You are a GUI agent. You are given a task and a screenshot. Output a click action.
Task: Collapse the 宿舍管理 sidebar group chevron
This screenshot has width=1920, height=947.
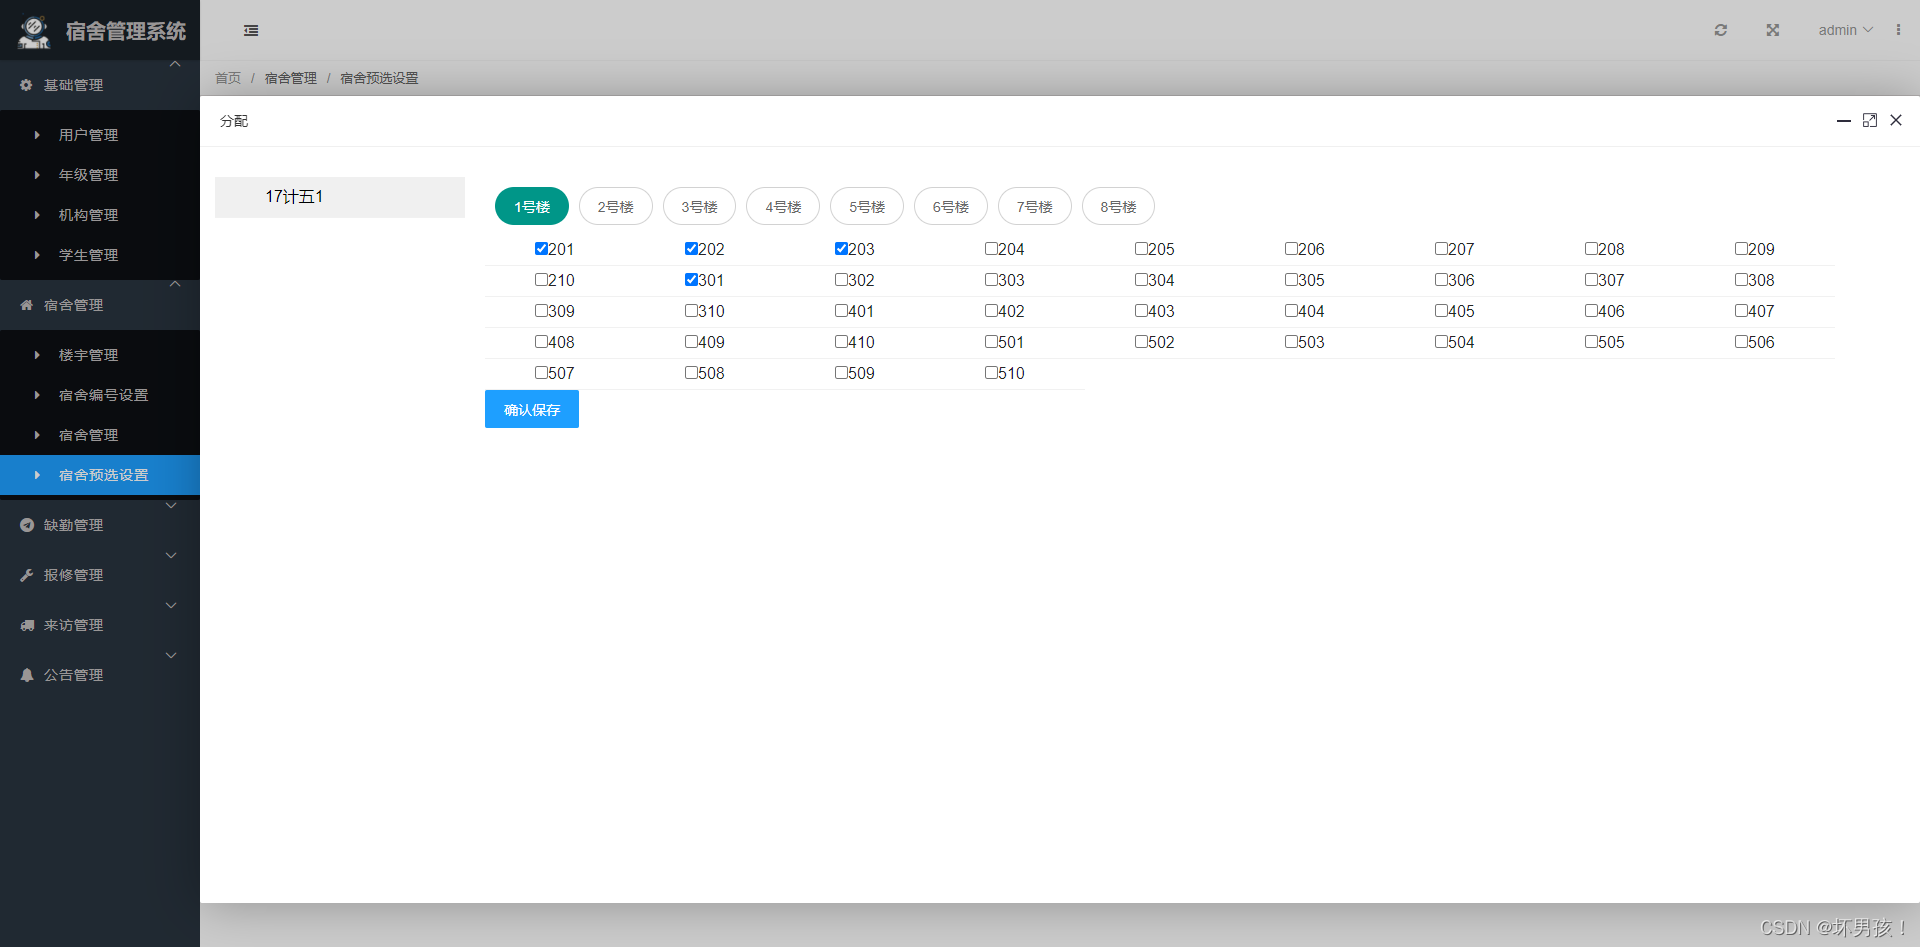coord(175,284)
